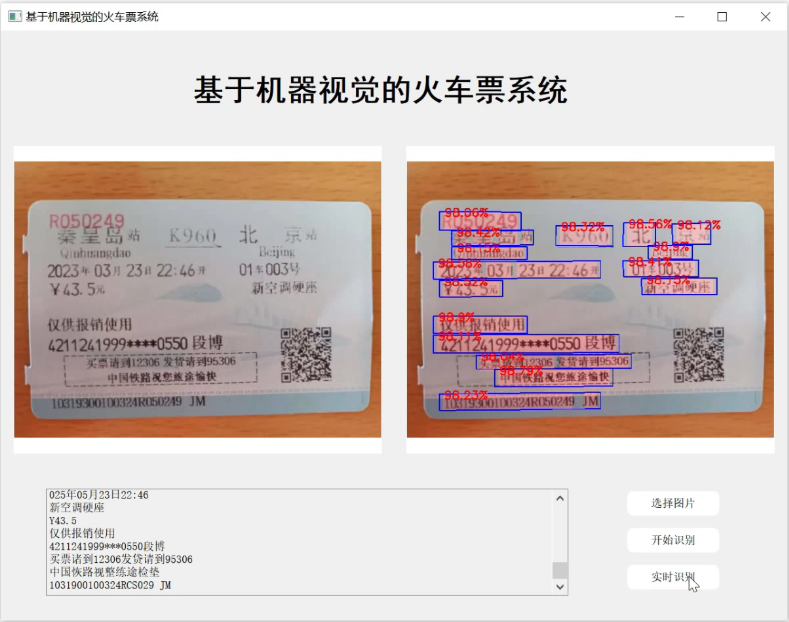Close the train ticket system window
The width and height of the screenshot is (789, 622).
(x=765, y=17)
